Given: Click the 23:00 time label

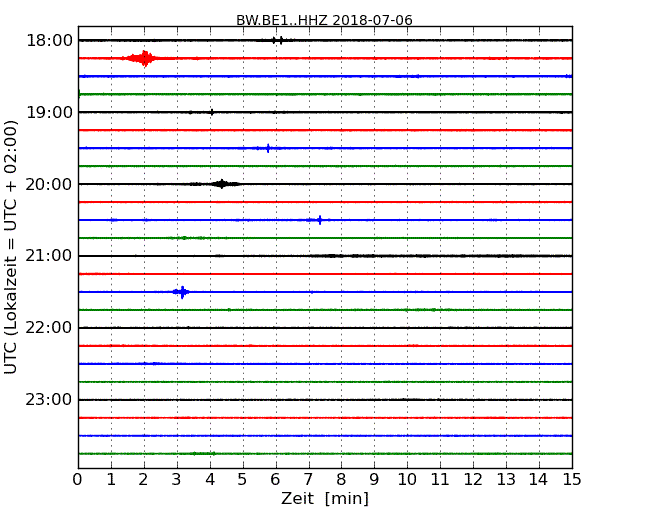Looking at the screenshot, I should 49,400.
